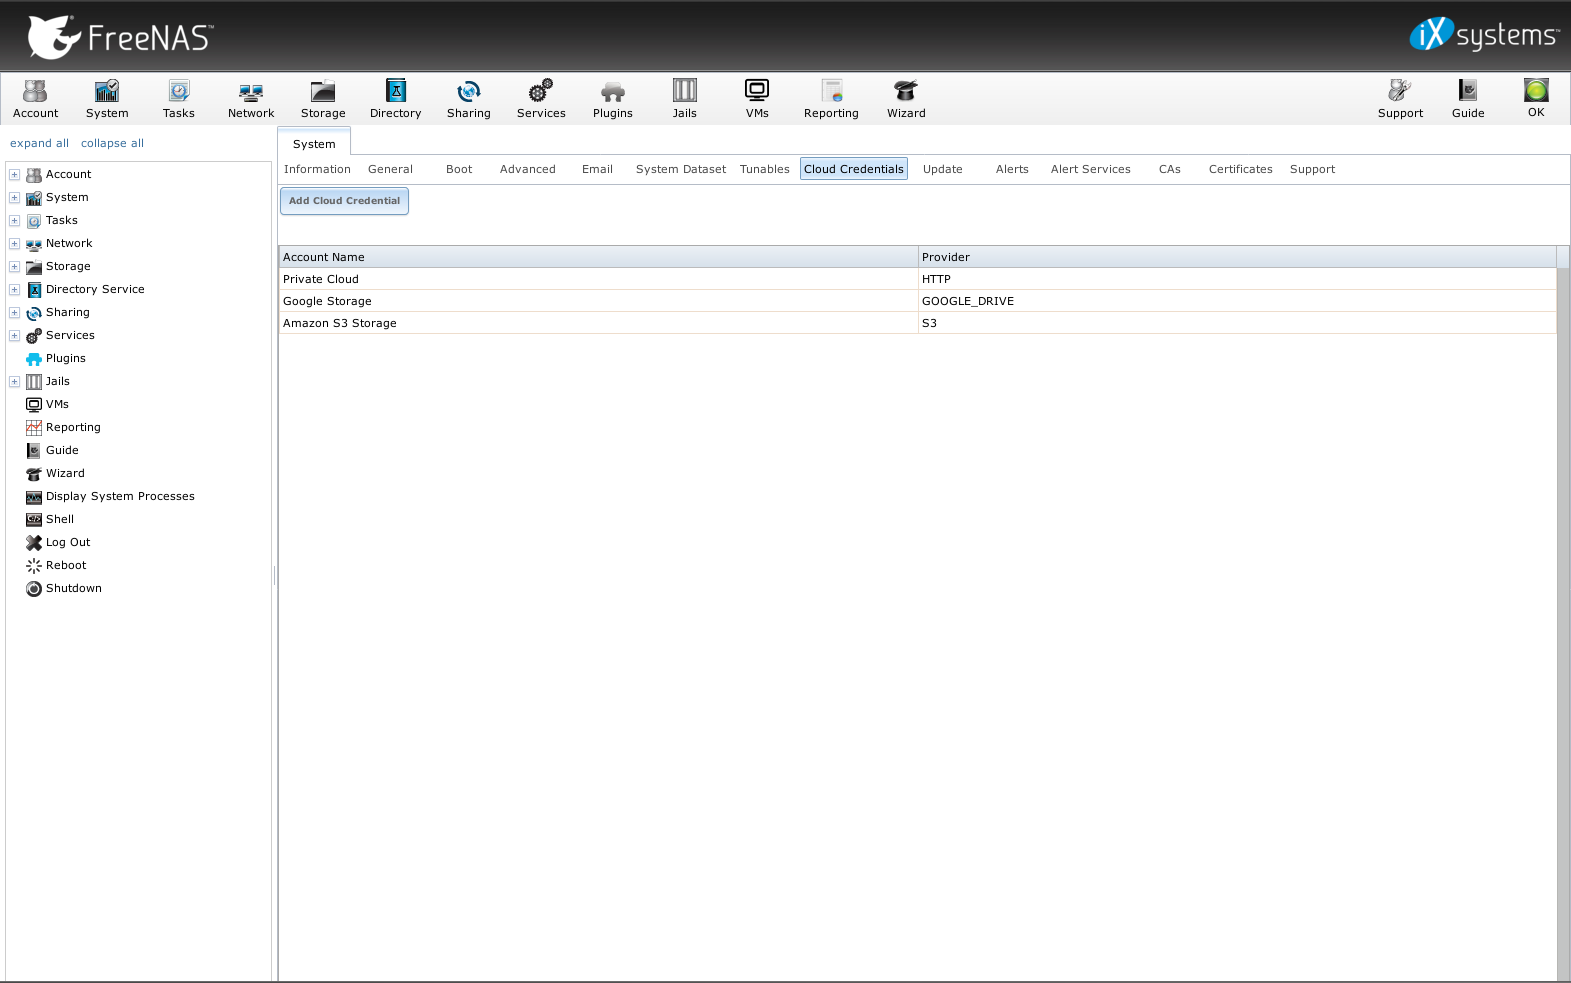Open the Storage toolbar icon
The height and width of the screenshot is (983, 1571).
(x=323, y=99)
